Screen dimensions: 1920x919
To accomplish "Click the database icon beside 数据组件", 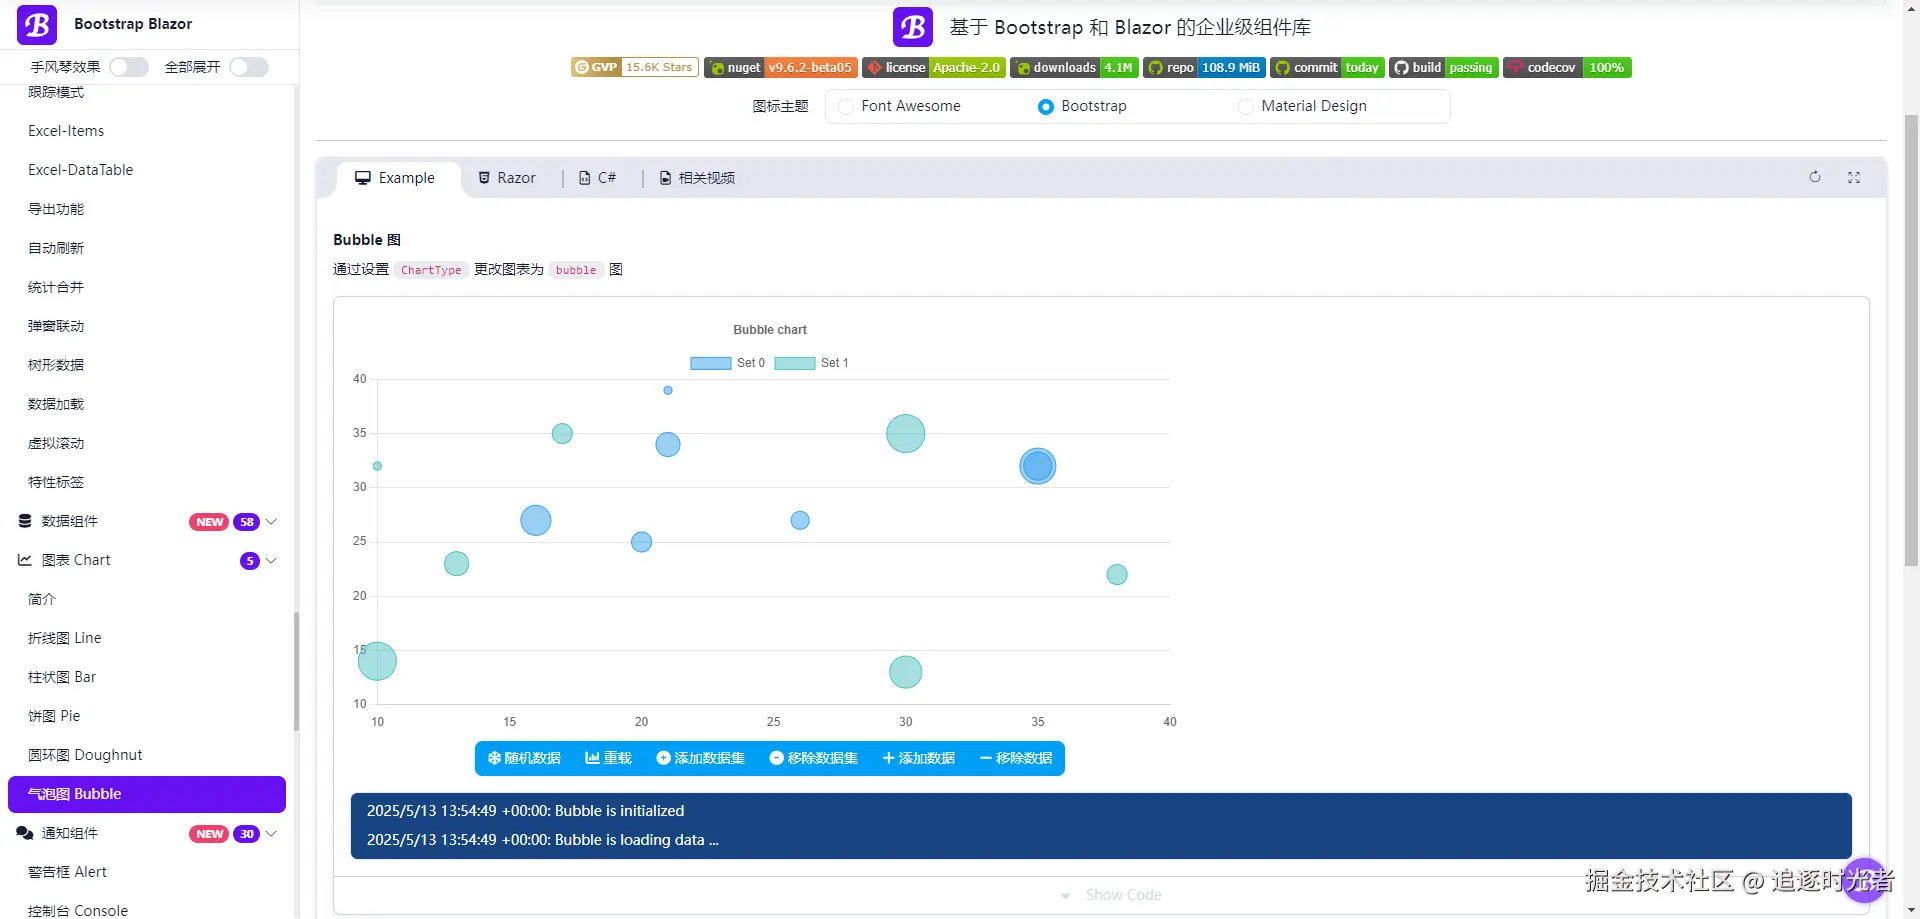I will 25,521.
